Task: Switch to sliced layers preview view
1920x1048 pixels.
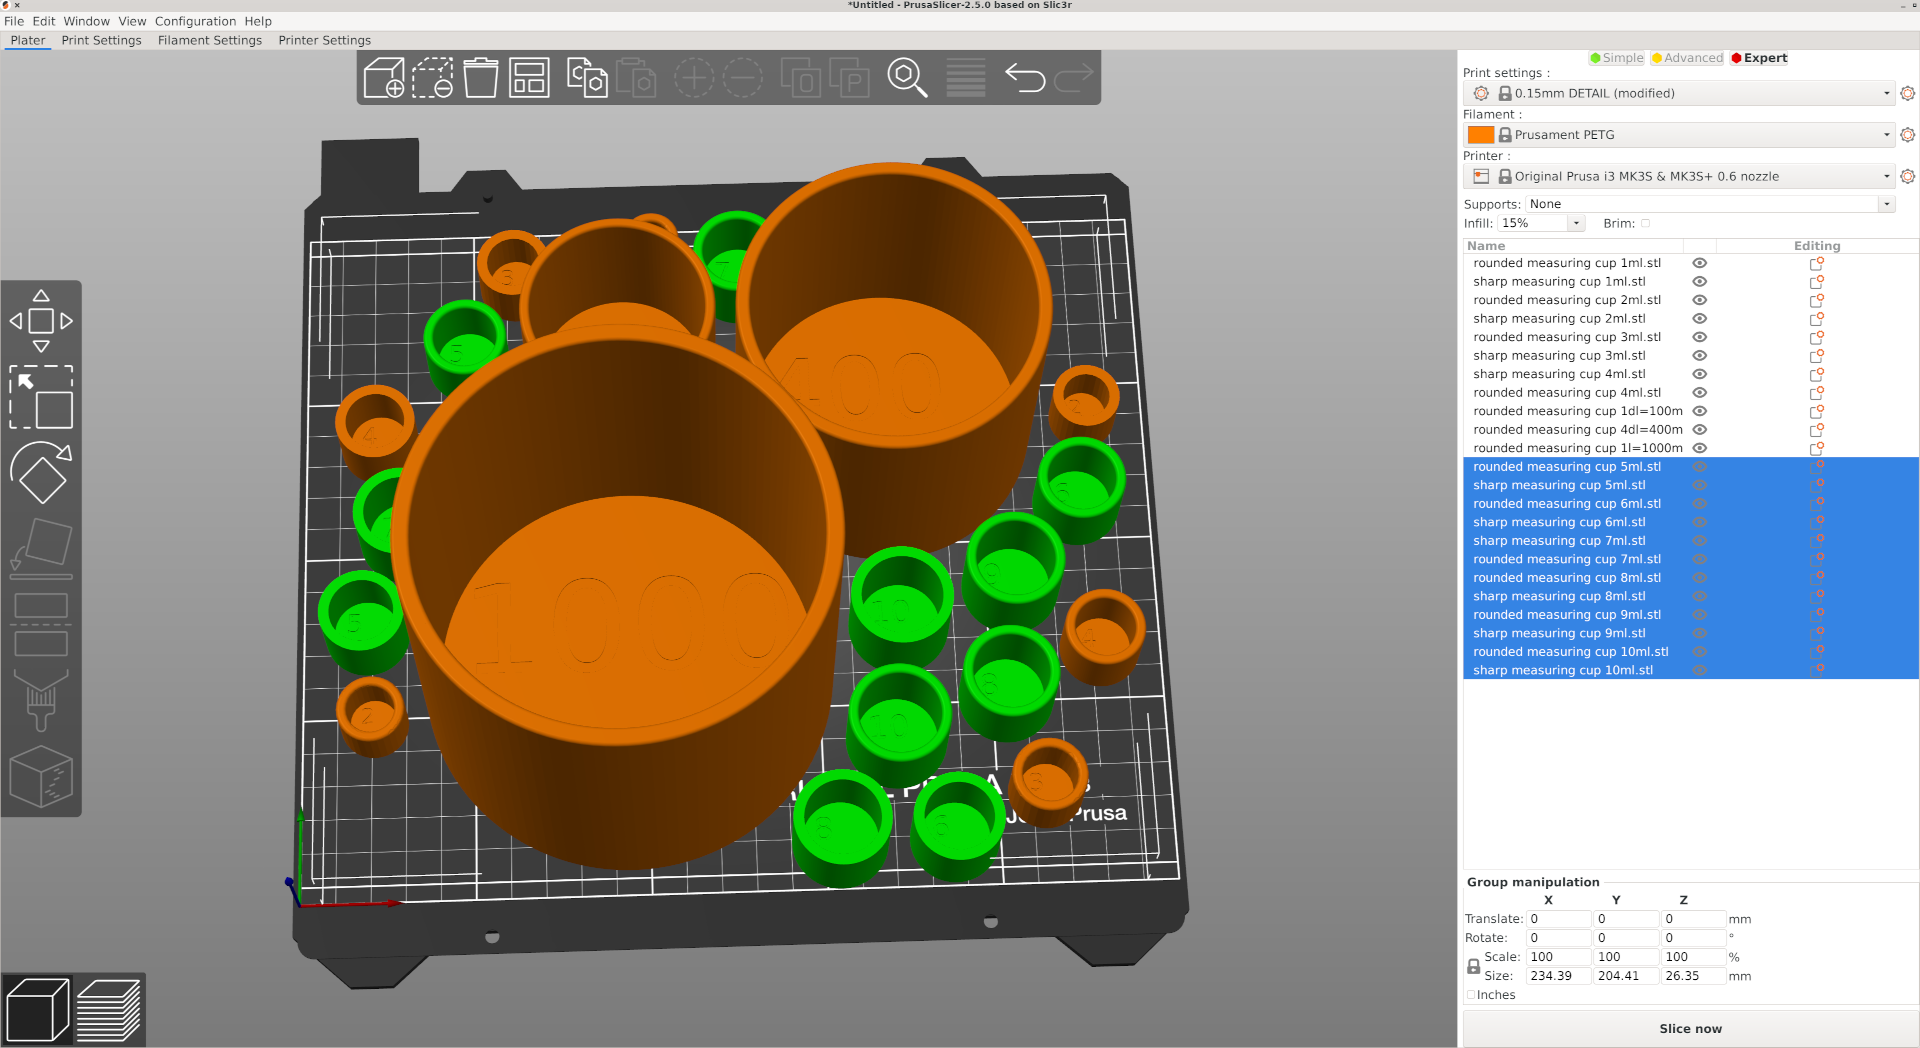Action: (109, 1010)
